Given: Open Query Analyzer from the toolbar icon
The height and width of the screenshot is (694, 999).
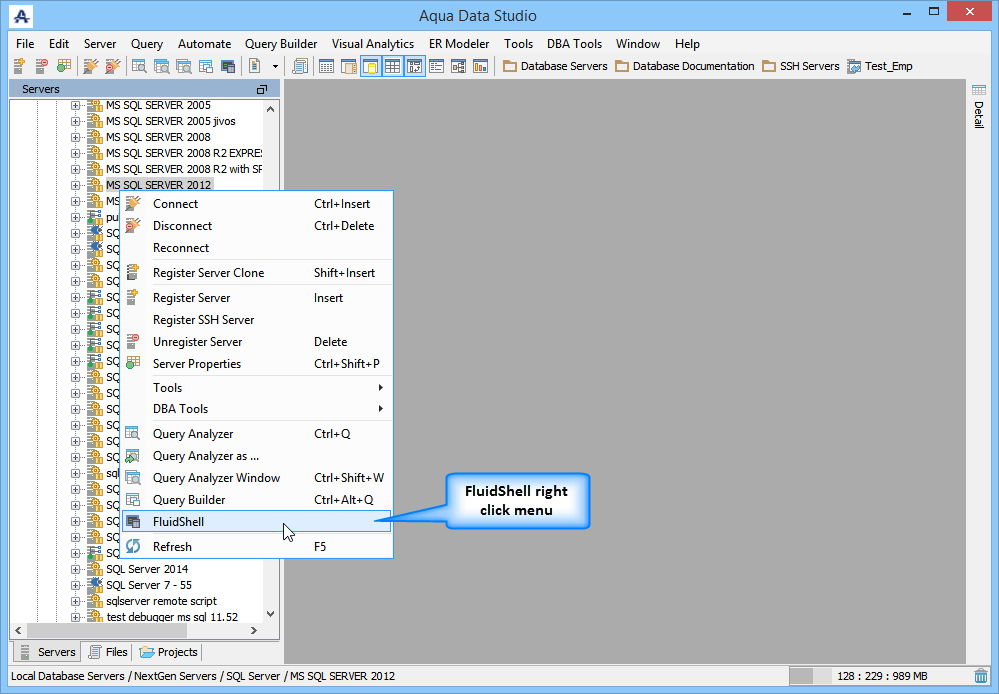Looking at the screenshot, I should pos(139,66).
